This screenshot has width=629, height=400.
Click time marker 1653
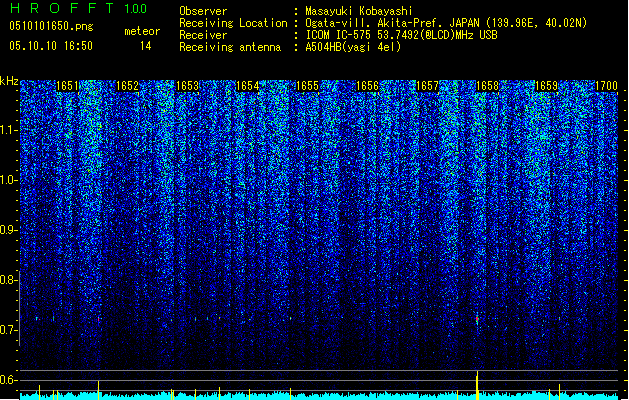pos(187,86)
